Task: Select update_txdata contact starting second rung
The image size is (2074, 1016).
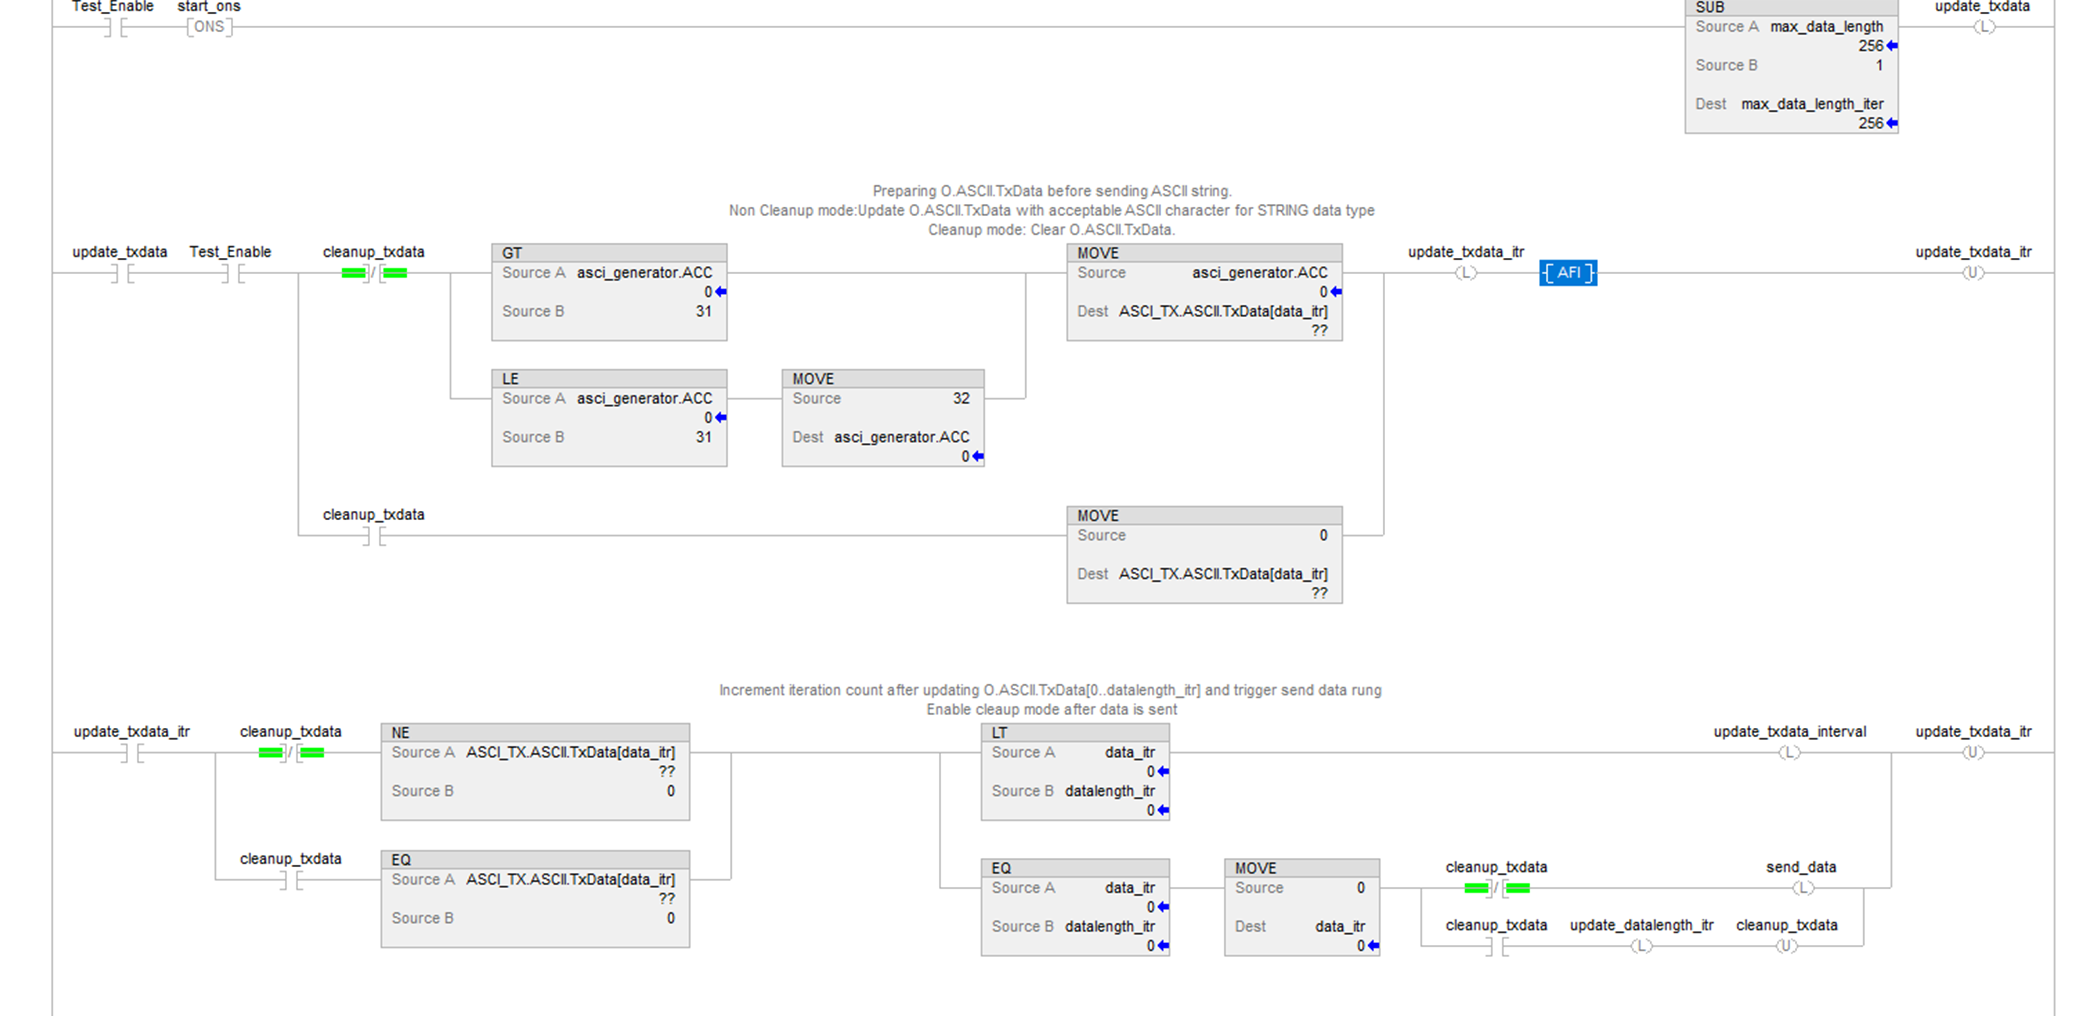Action: click(120, 273)
